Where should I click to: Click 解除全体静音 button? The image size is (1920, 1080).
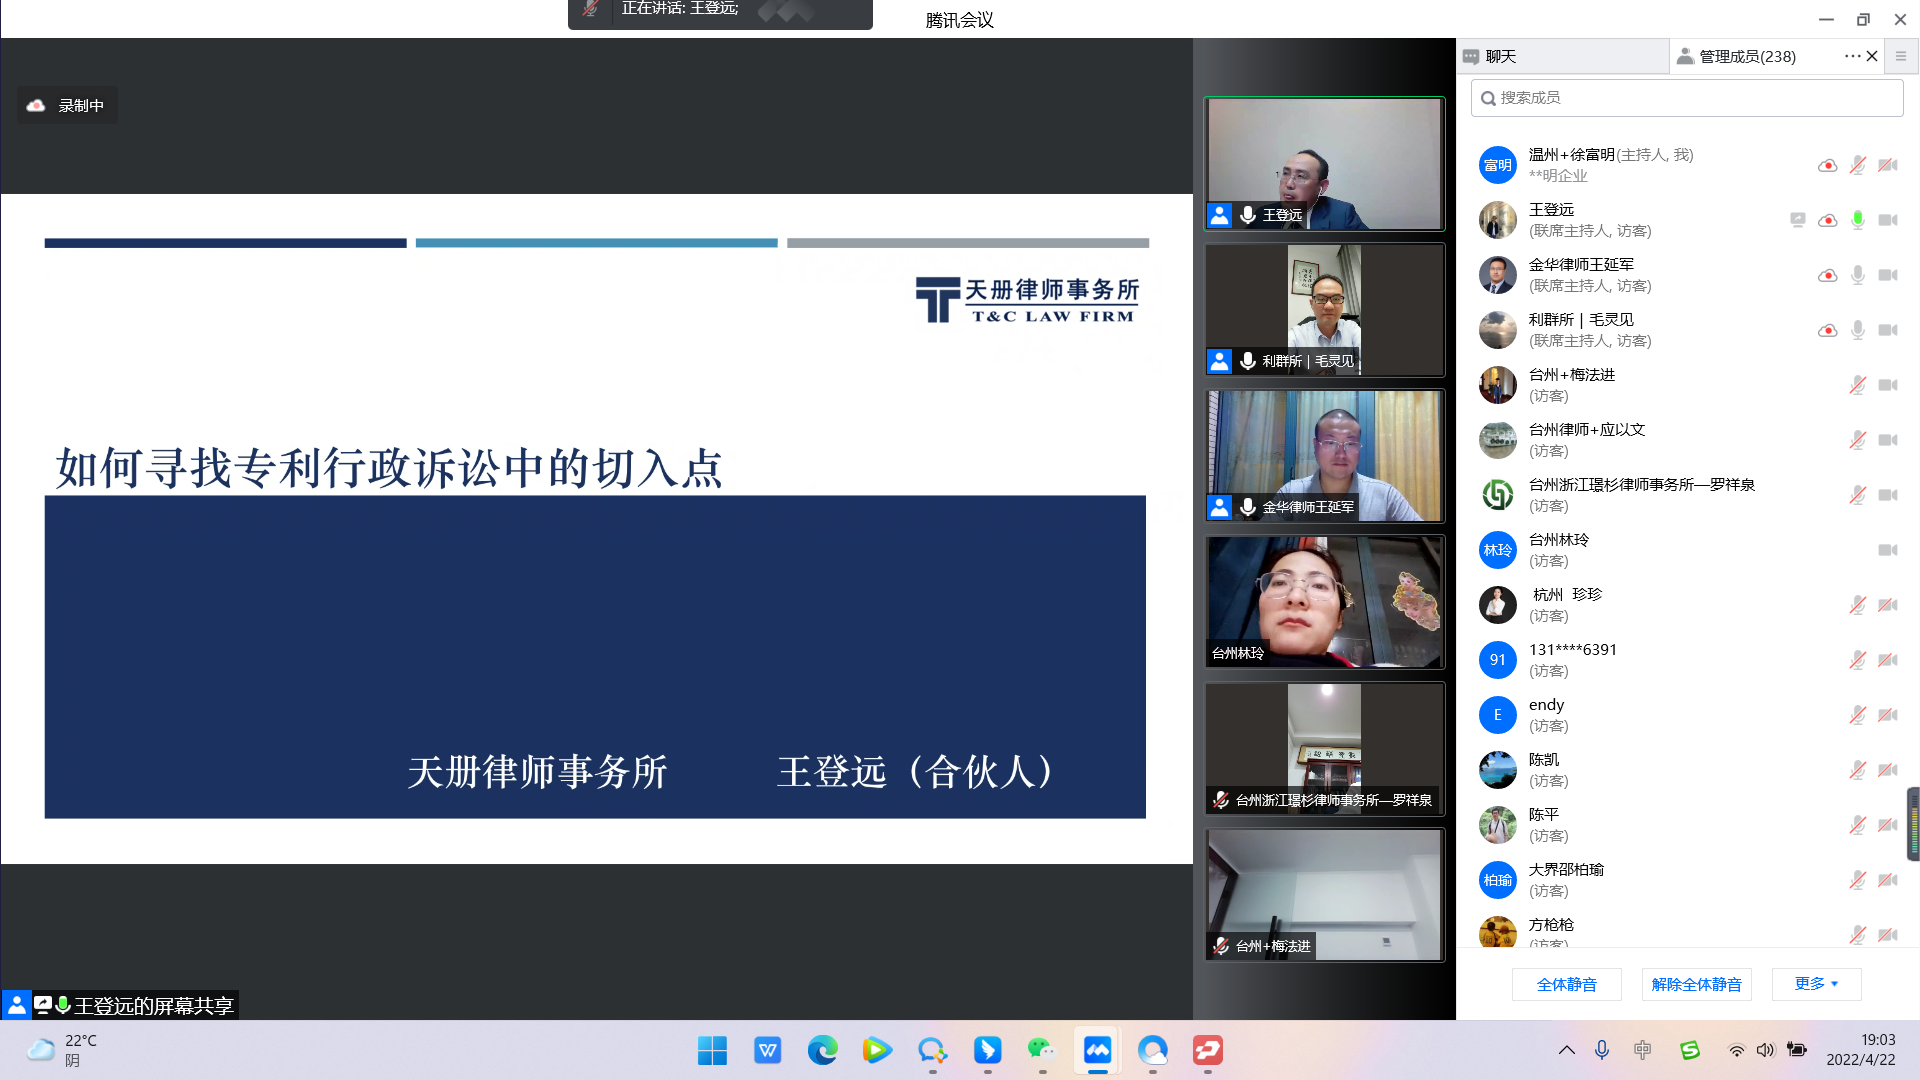(1696, 984)
